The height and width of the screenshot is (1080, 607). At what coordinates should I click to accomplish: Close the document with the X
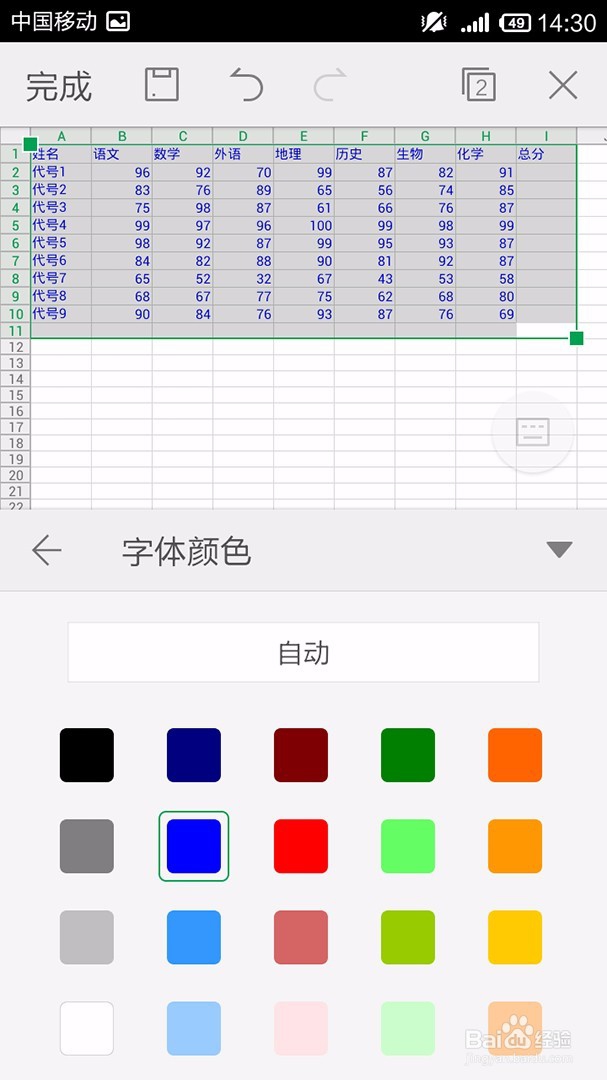[563, 85]
